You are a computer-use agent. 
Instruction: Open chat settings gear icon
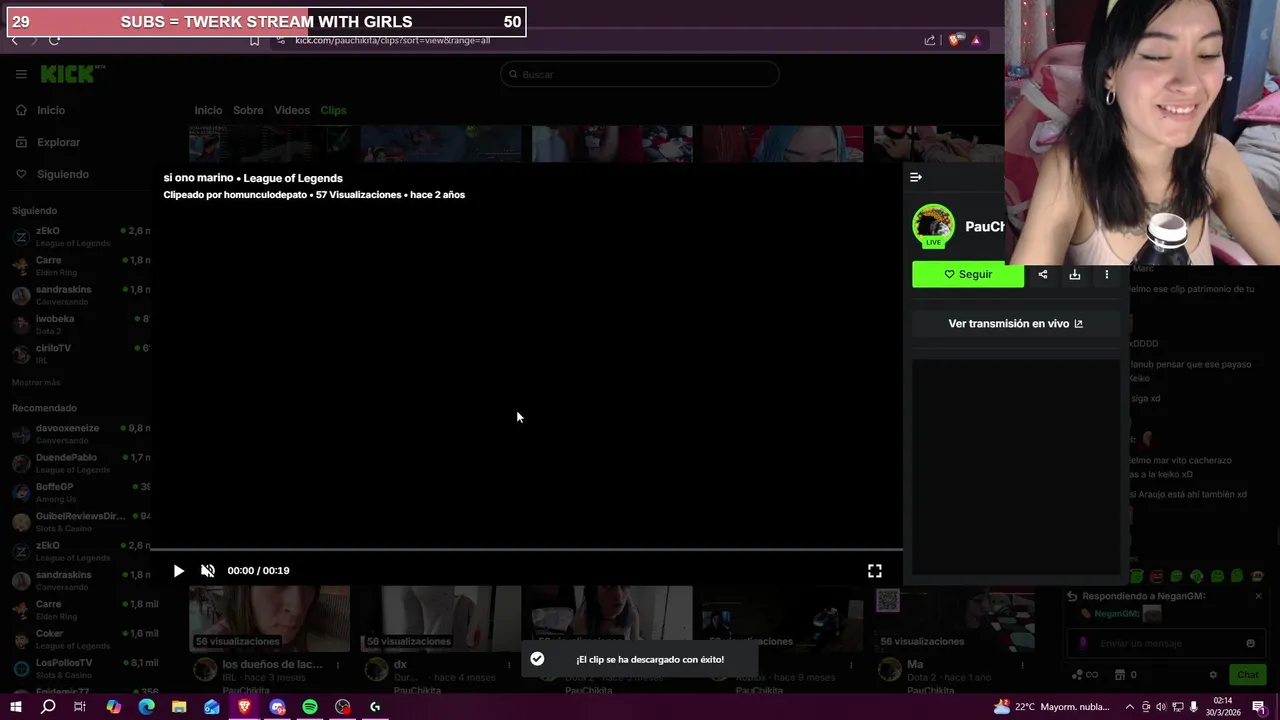1213,675
